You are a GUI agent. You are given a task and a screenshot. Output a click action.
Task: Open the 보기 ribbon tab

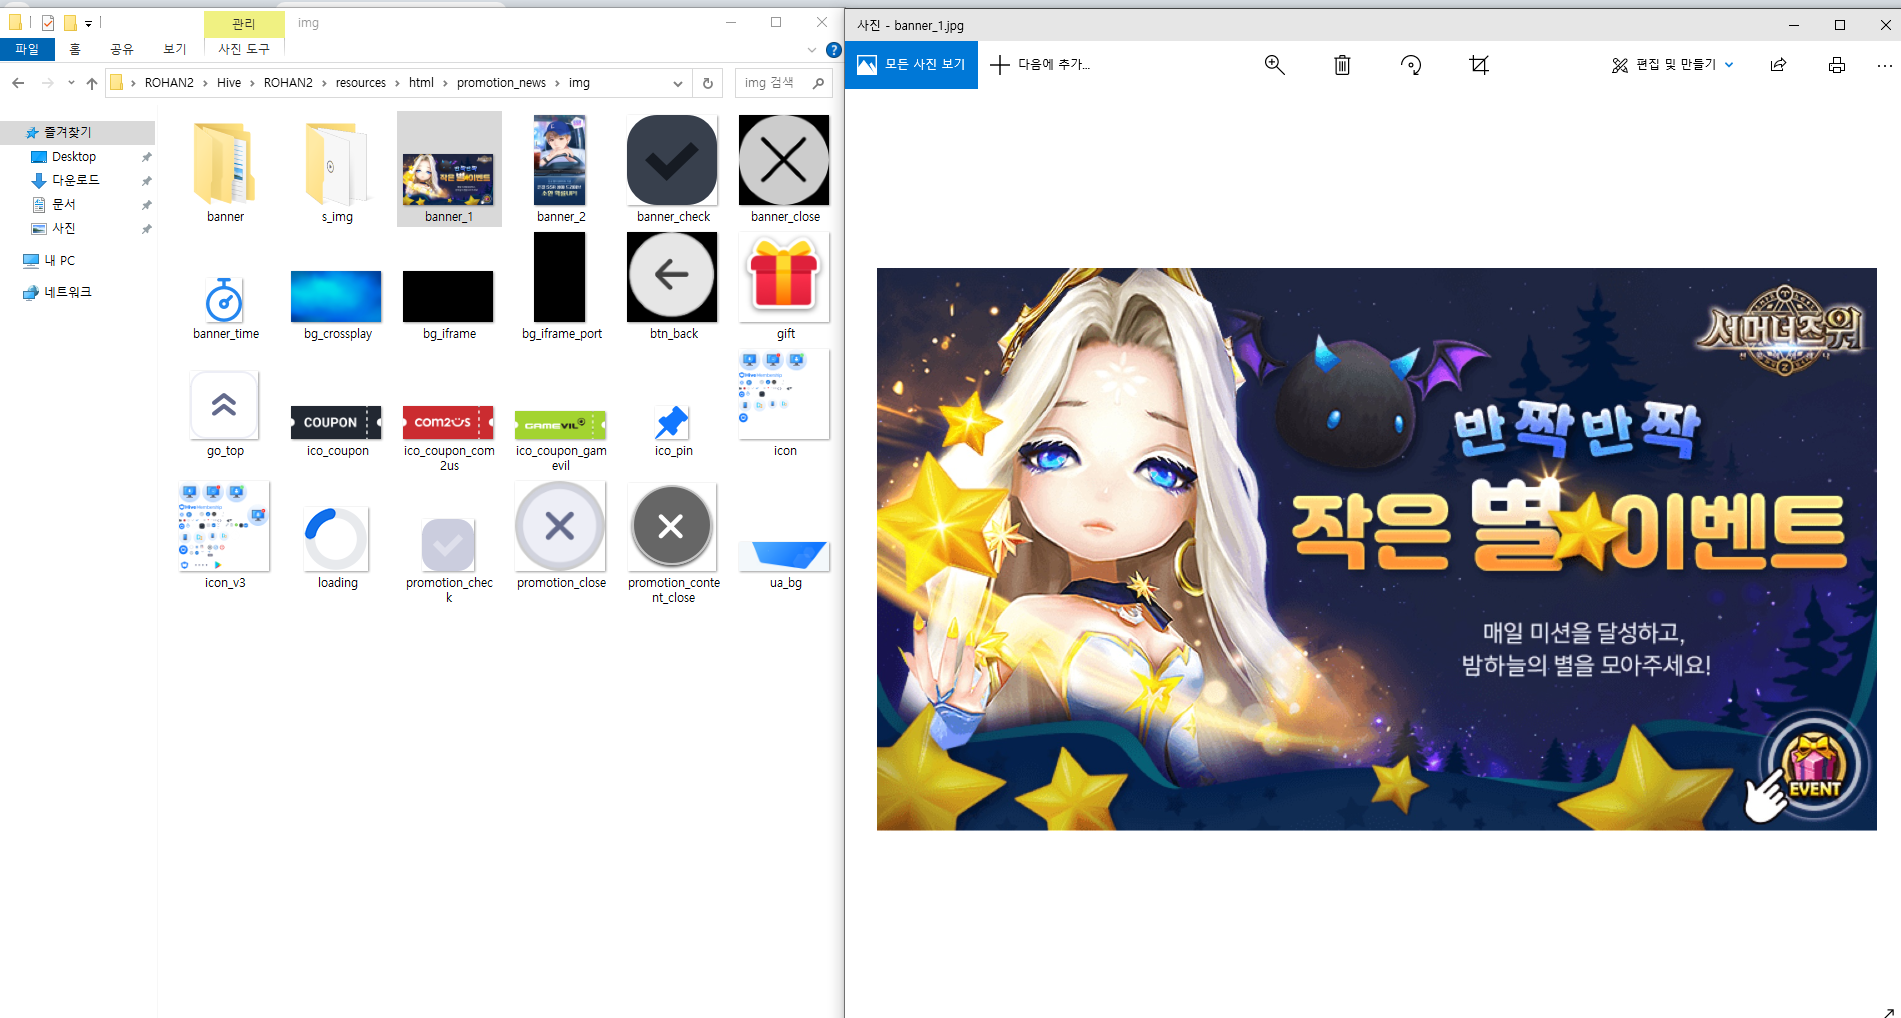175,49
